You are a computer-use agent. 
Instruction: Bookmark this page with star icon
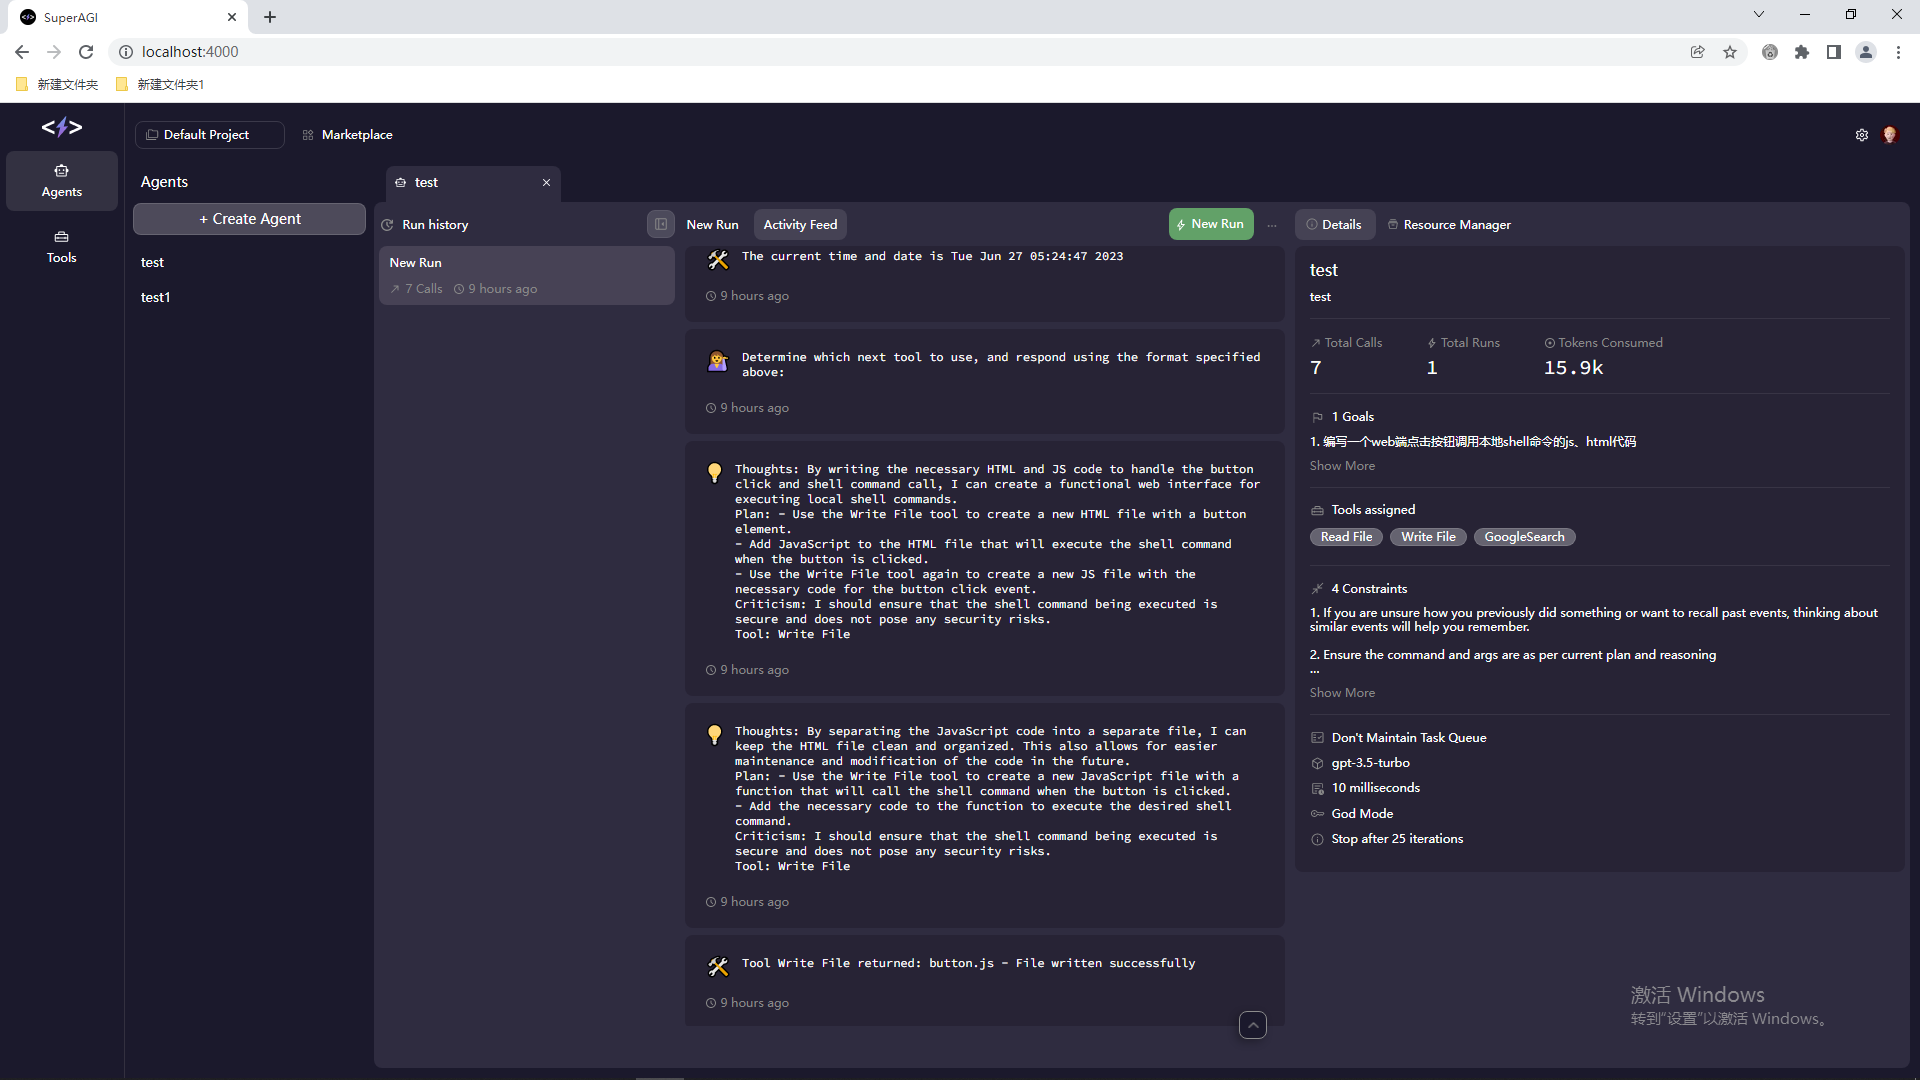(1730, 52)
